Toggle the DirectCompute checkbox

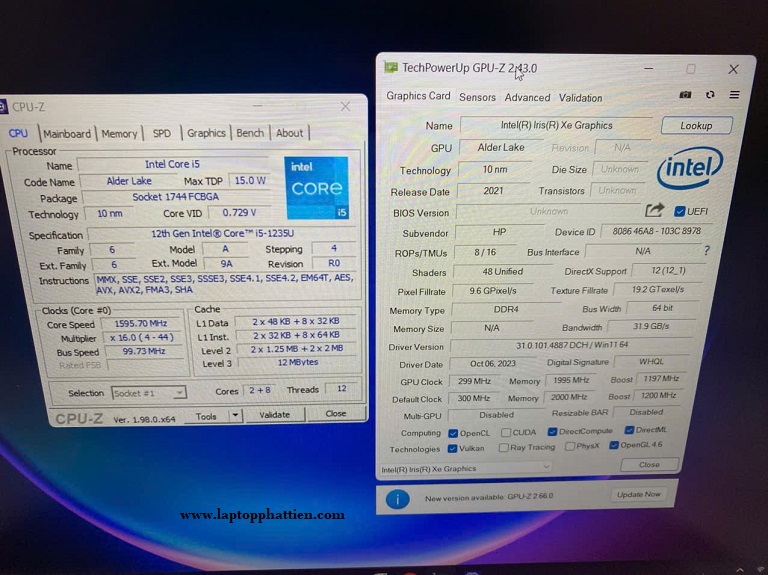552,431
